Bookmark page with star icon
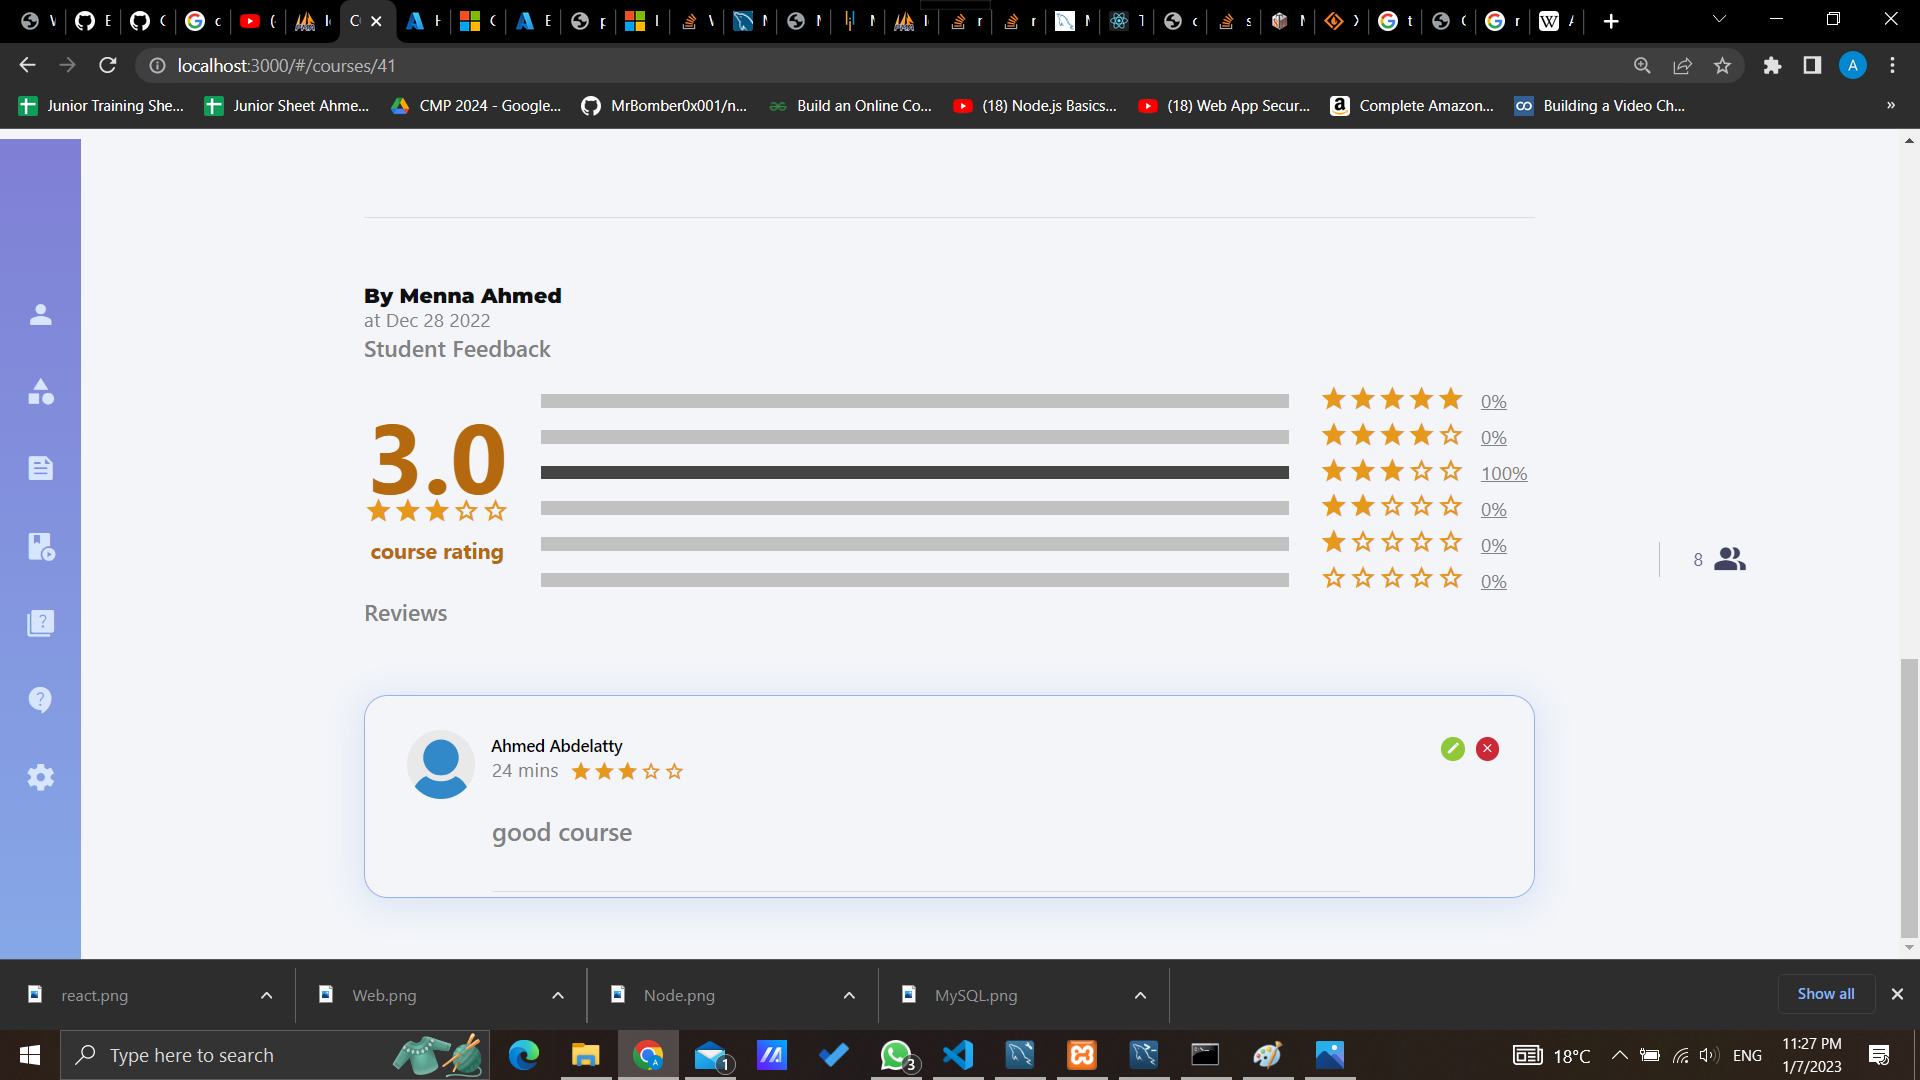Image resolution: width=1920 pixels, height=1080 pixels. coord(1722,66)
